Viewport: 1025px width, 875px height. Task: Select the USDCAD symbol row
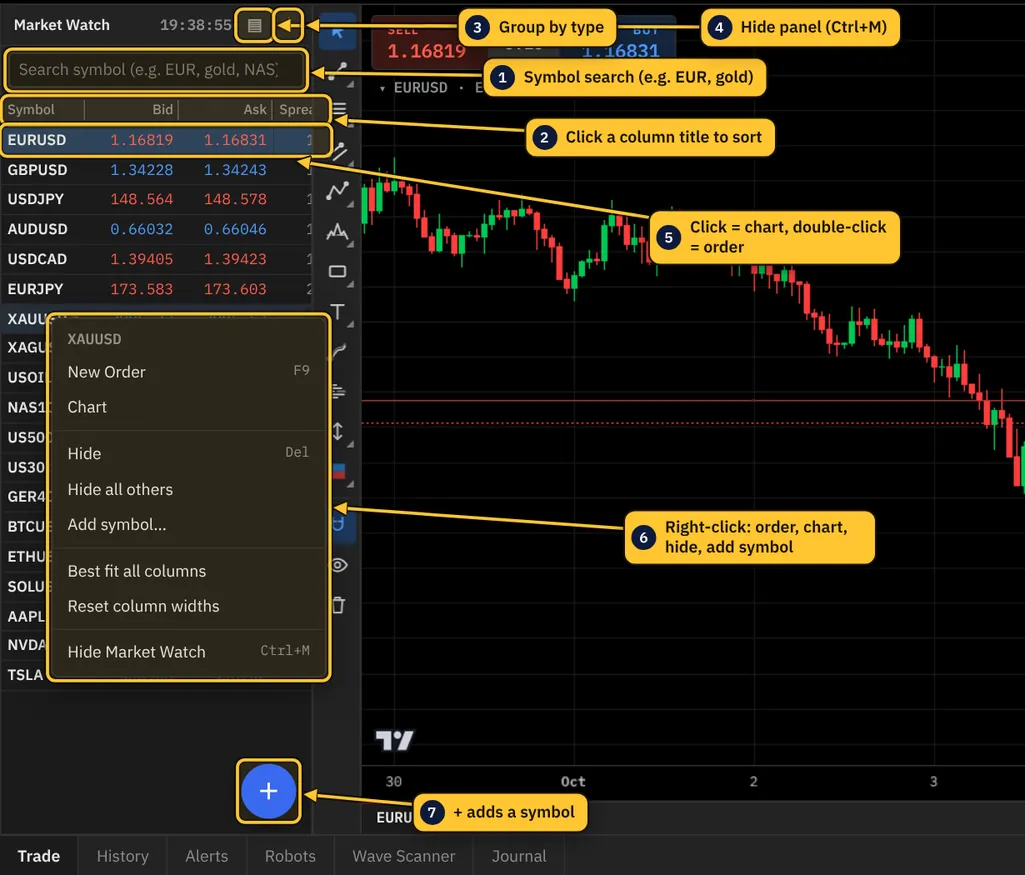[157, 259]
